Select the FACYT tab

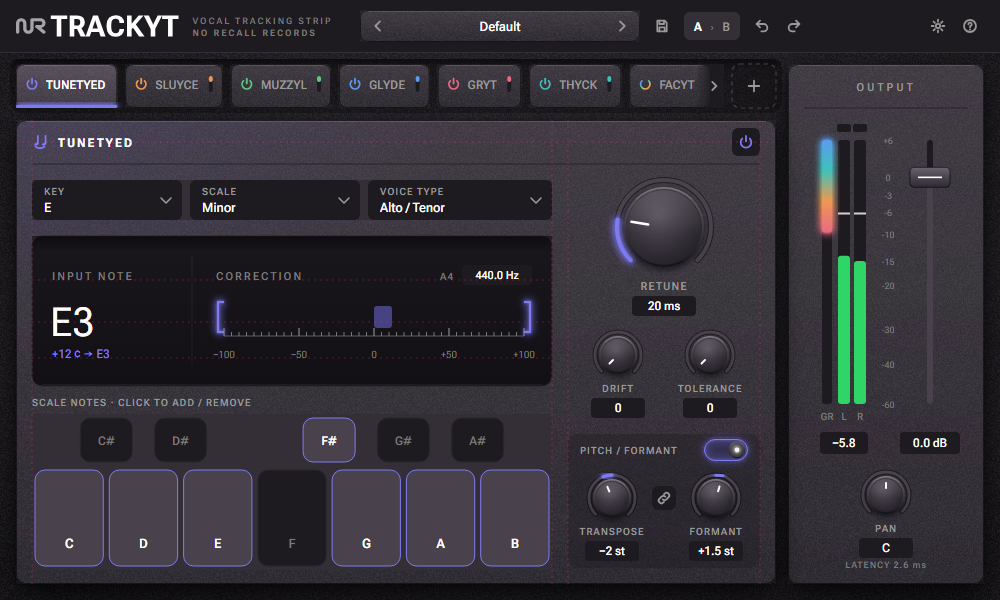click(670, 85)
